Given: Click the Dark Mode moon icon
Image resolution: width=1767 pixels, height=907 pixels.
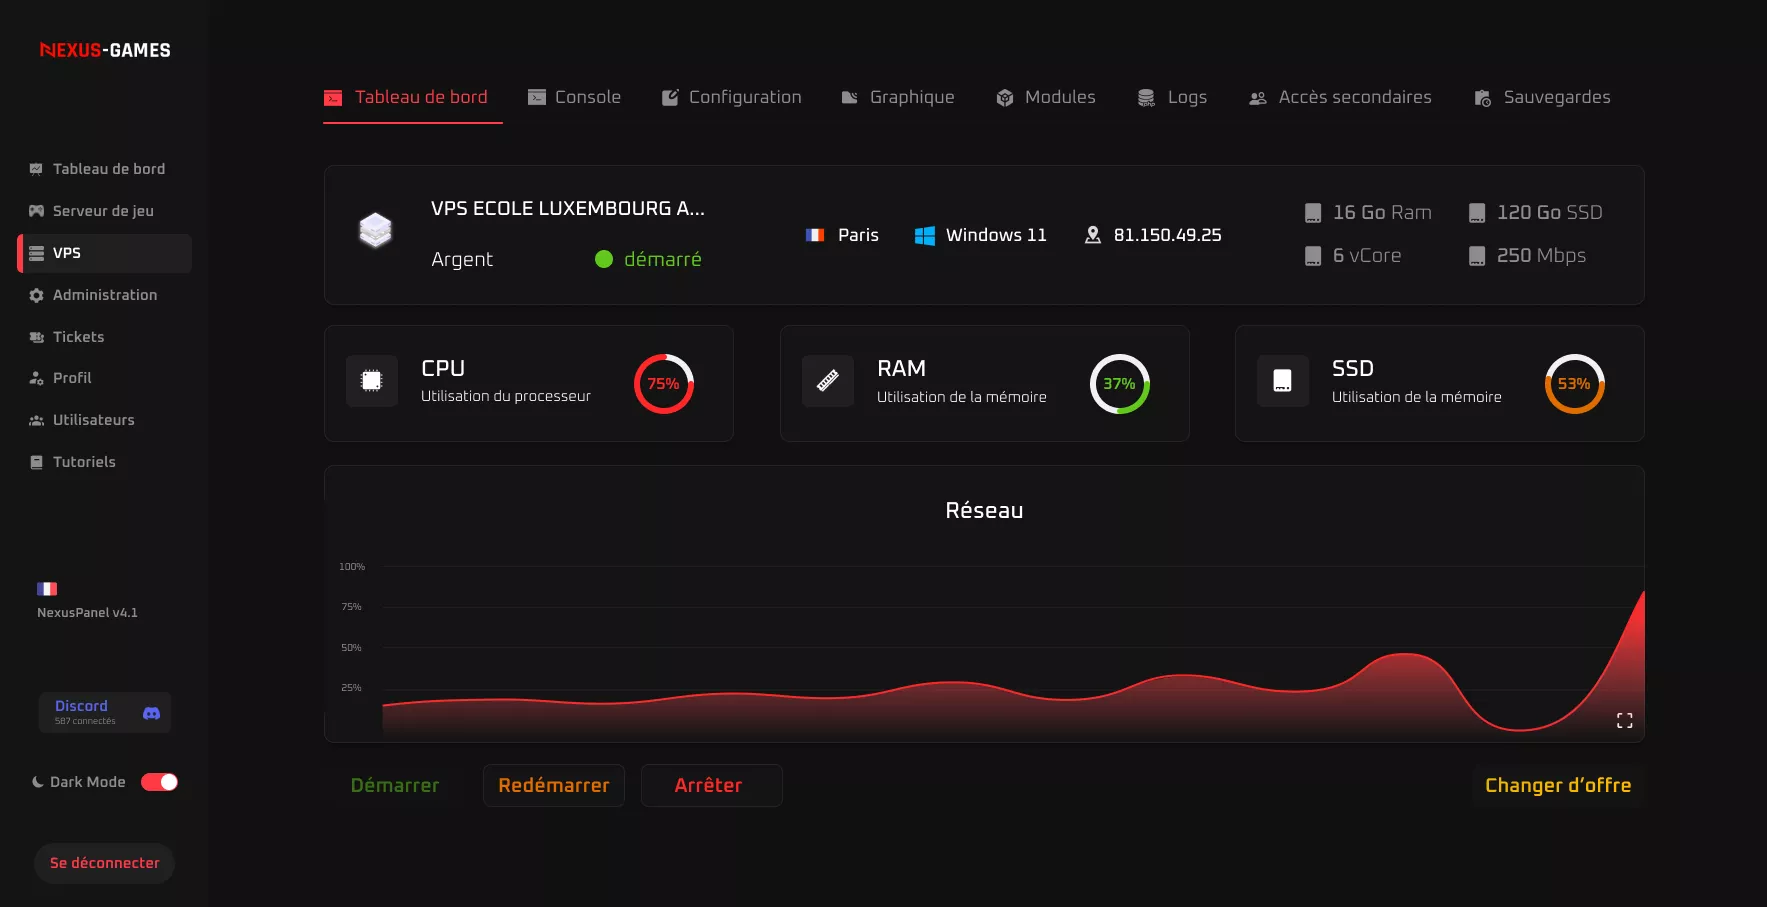Looking at the screenshot, I should (38, 782).
